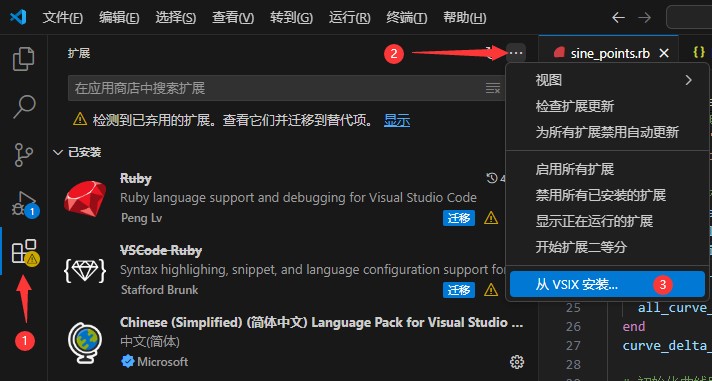The width and height of the screenshot is (712, 381).
Task: Click line number 26 in editor gutter
Action: (x=574, y=327)
